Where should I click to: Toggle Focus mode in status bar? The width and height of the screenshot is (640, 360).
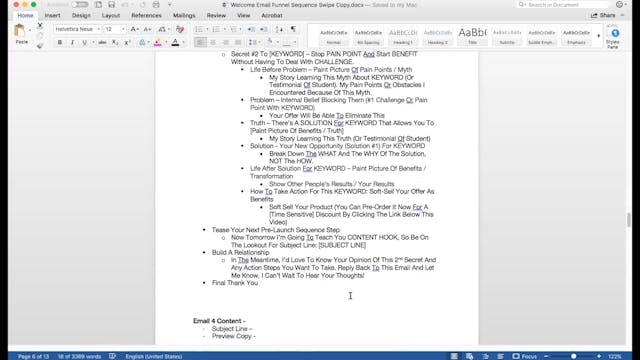click(525, 356)
